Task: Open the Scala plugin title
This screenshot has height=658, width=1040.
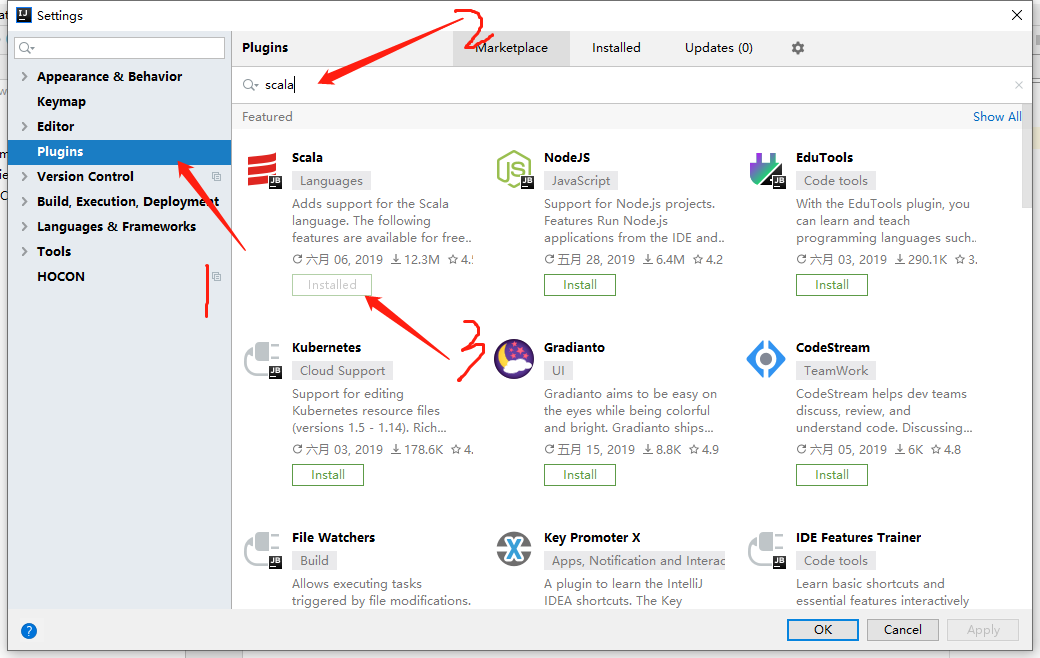Action: pyautogui.click(x=307, y=158)
